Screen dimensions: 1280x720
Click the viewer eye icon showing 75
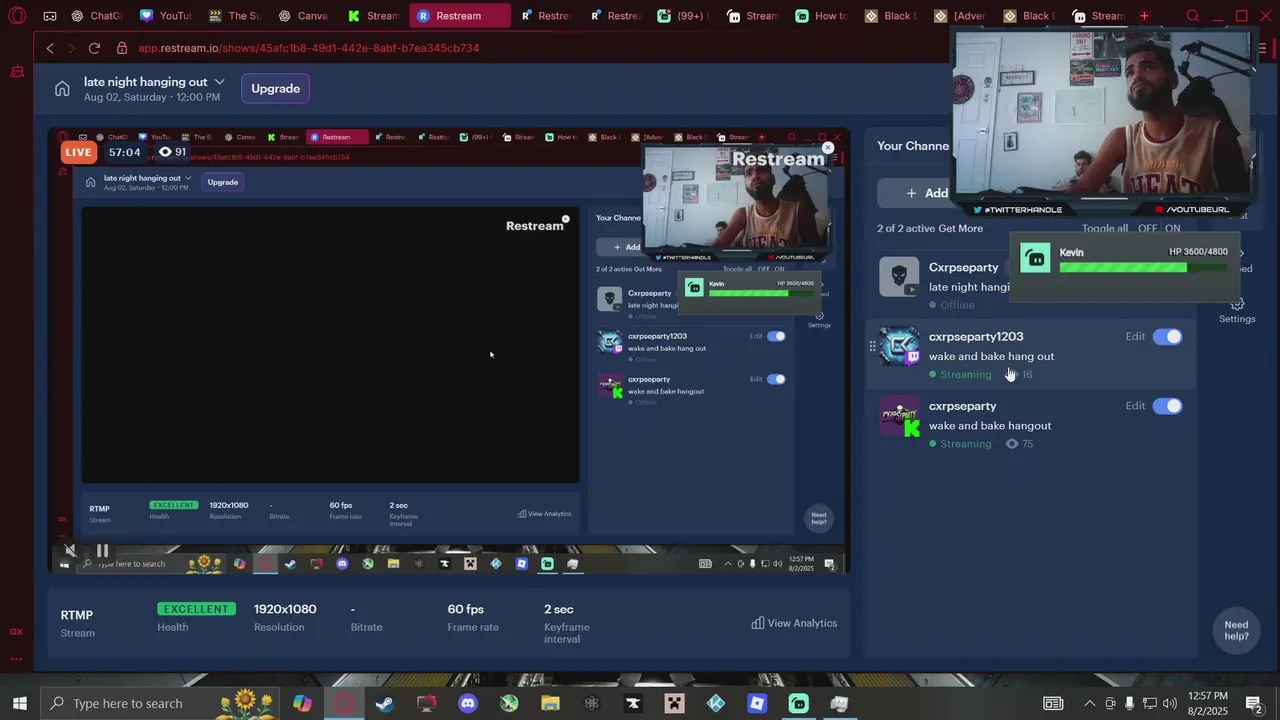coord(1012,444)
